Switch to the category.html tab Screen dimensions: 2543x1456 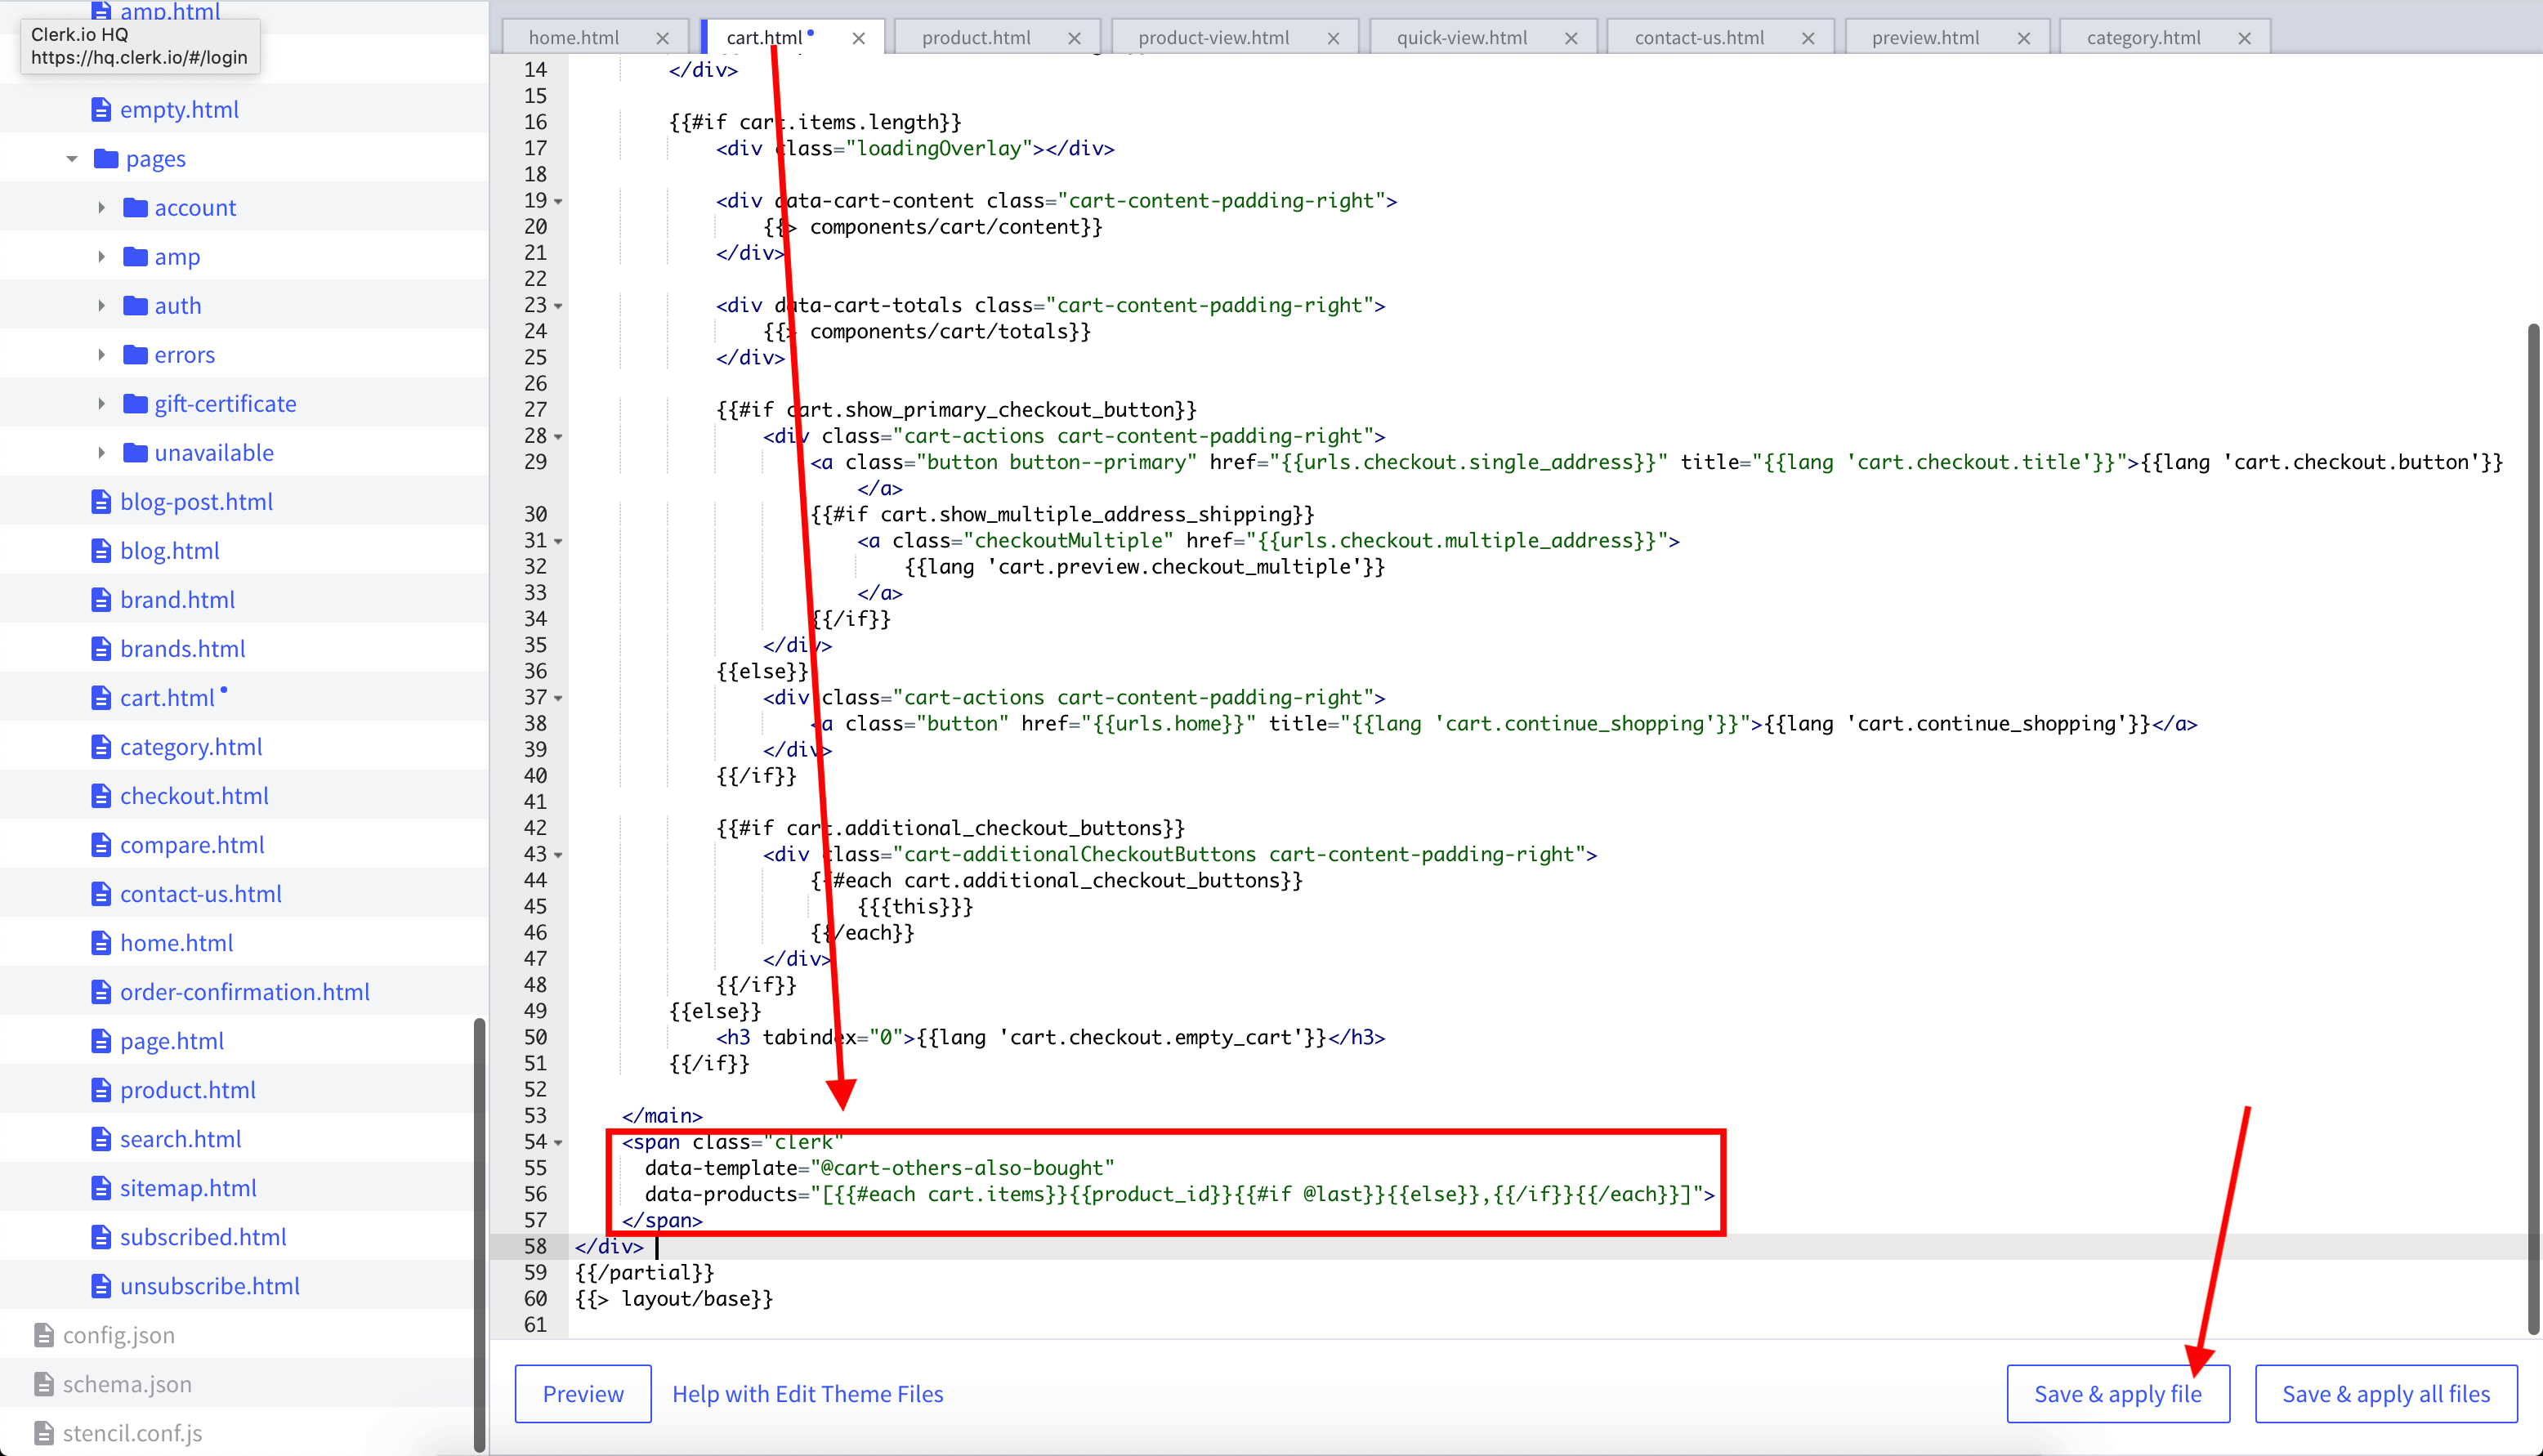click(2143, 38)
